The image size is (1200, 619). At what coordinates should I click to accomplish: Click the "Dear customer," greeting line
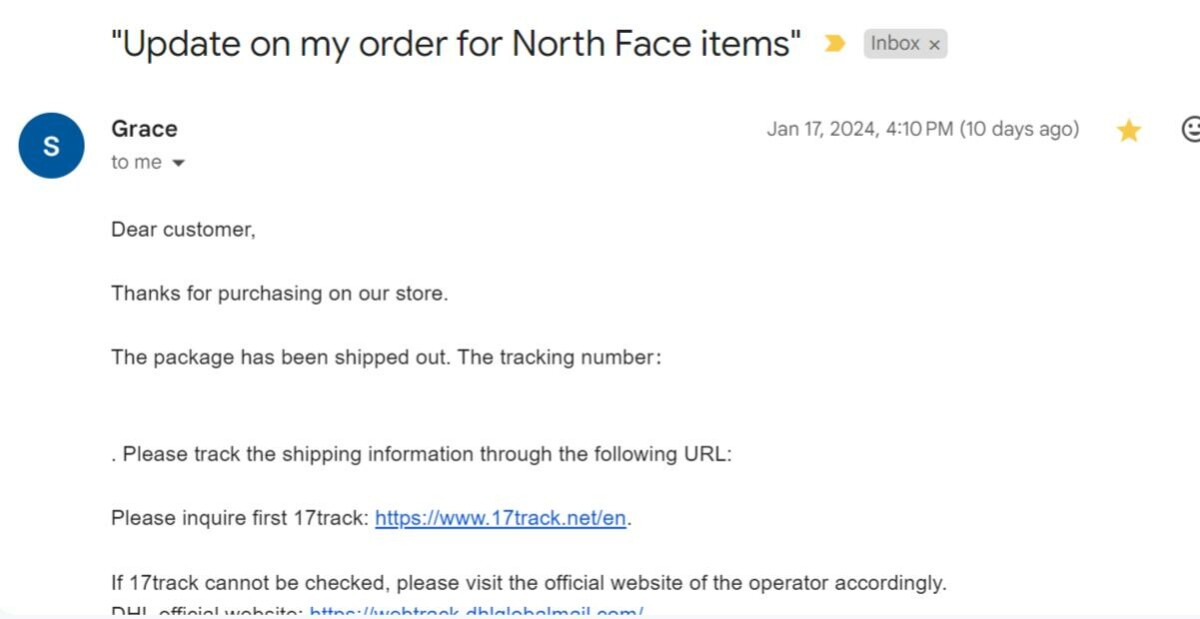coord(183,229)
